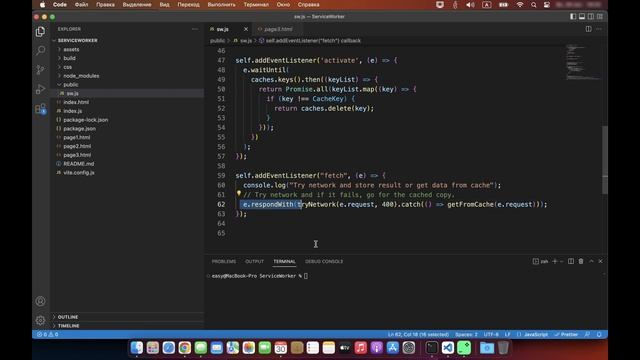The width and height of the screenshot is (640, 360).
Task: Open notifications bell in status bar
Action: click(x=599, y=334)
